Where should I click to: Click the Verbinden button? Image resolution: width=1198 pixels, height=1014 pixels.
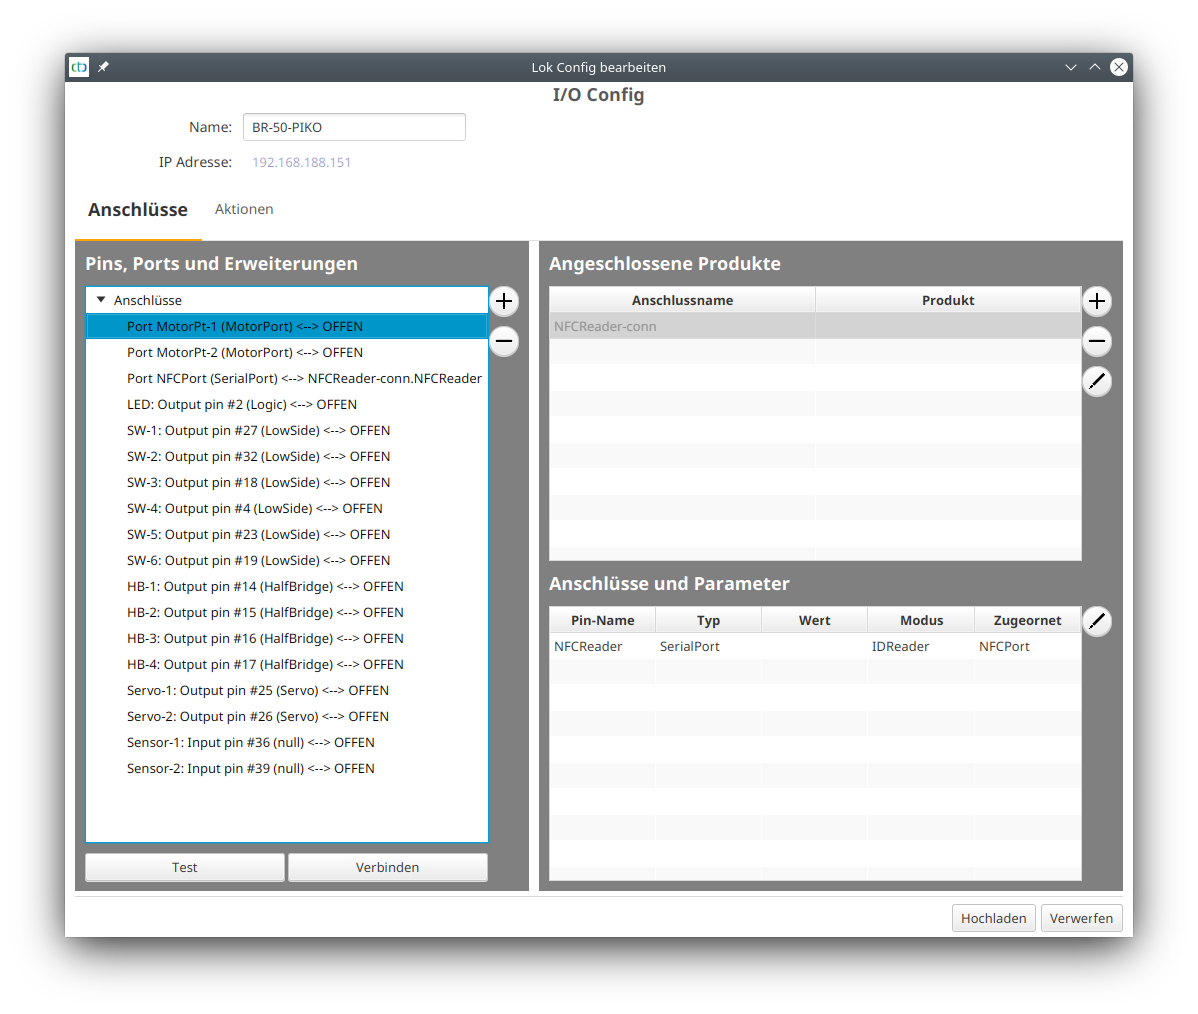click(387, 867)
